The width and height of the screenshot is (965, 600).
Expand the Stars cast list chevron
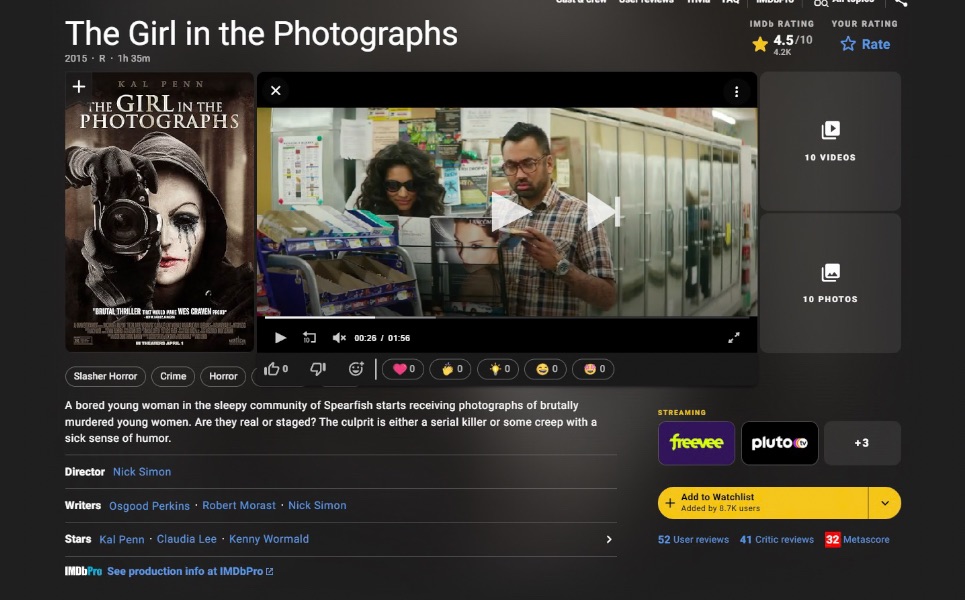pos(609,539)
